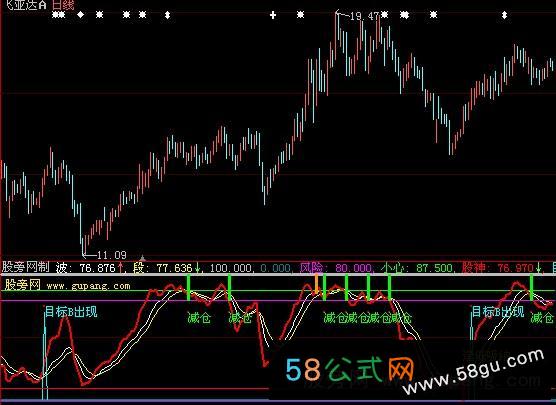Click the 段: 77.636 indicator value

(162, 268)
